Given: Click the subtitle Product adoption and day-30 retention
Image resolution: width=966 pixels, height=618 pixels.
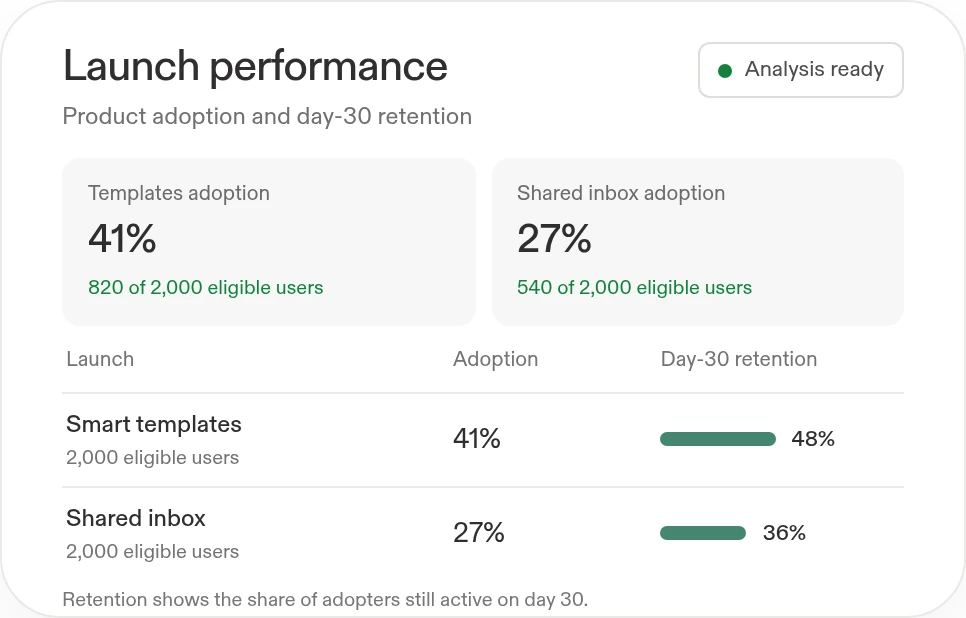Looking at the screenshot, I should pyautogui.click(x=267, y=116).
